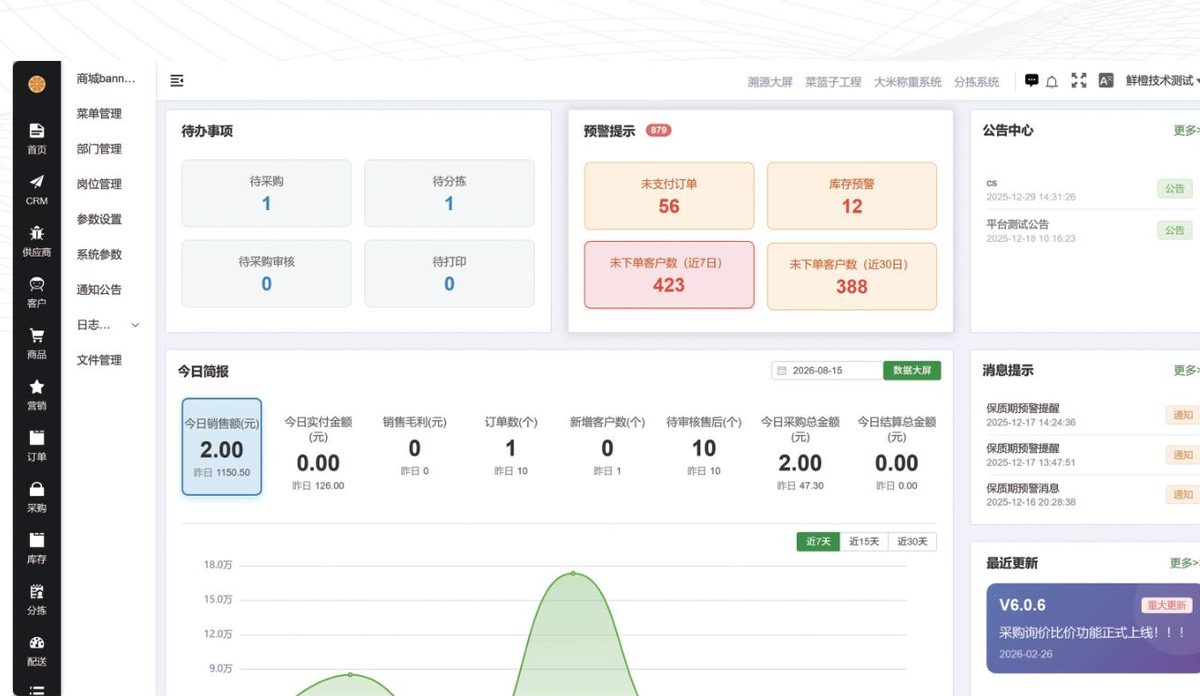Open the V6.0.6 update card
This screenshot has width=1200, height=696.
(1093, 628)
